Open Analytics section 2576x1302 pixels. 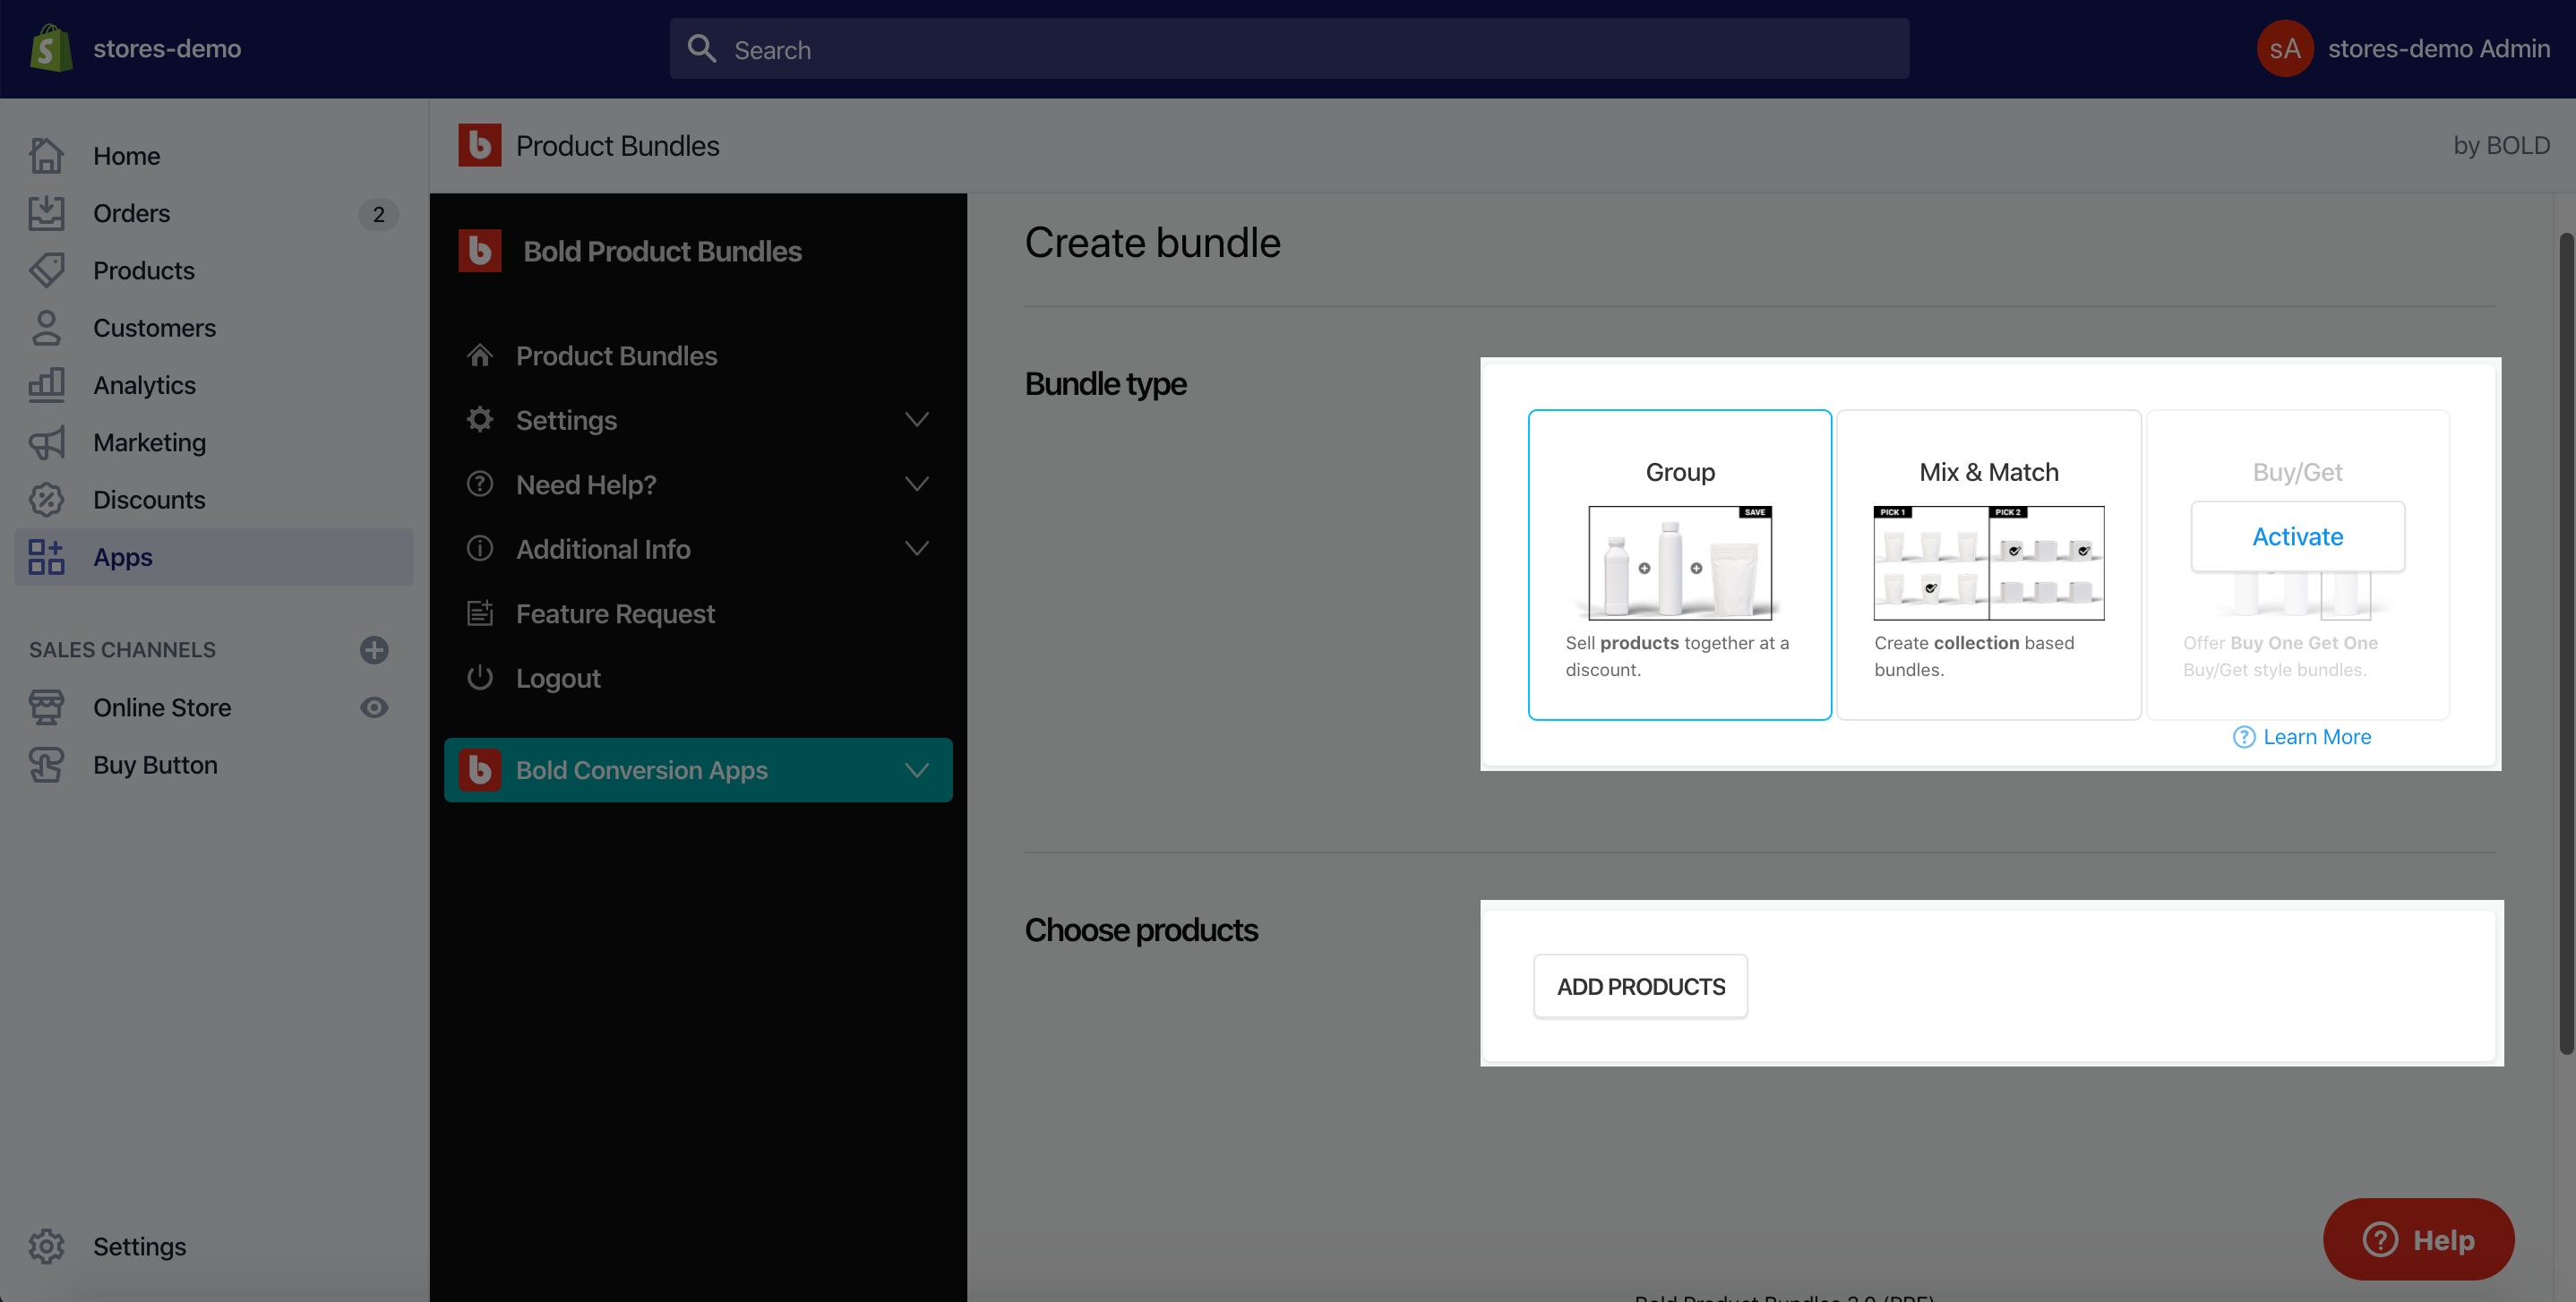[x=214, y=385]
